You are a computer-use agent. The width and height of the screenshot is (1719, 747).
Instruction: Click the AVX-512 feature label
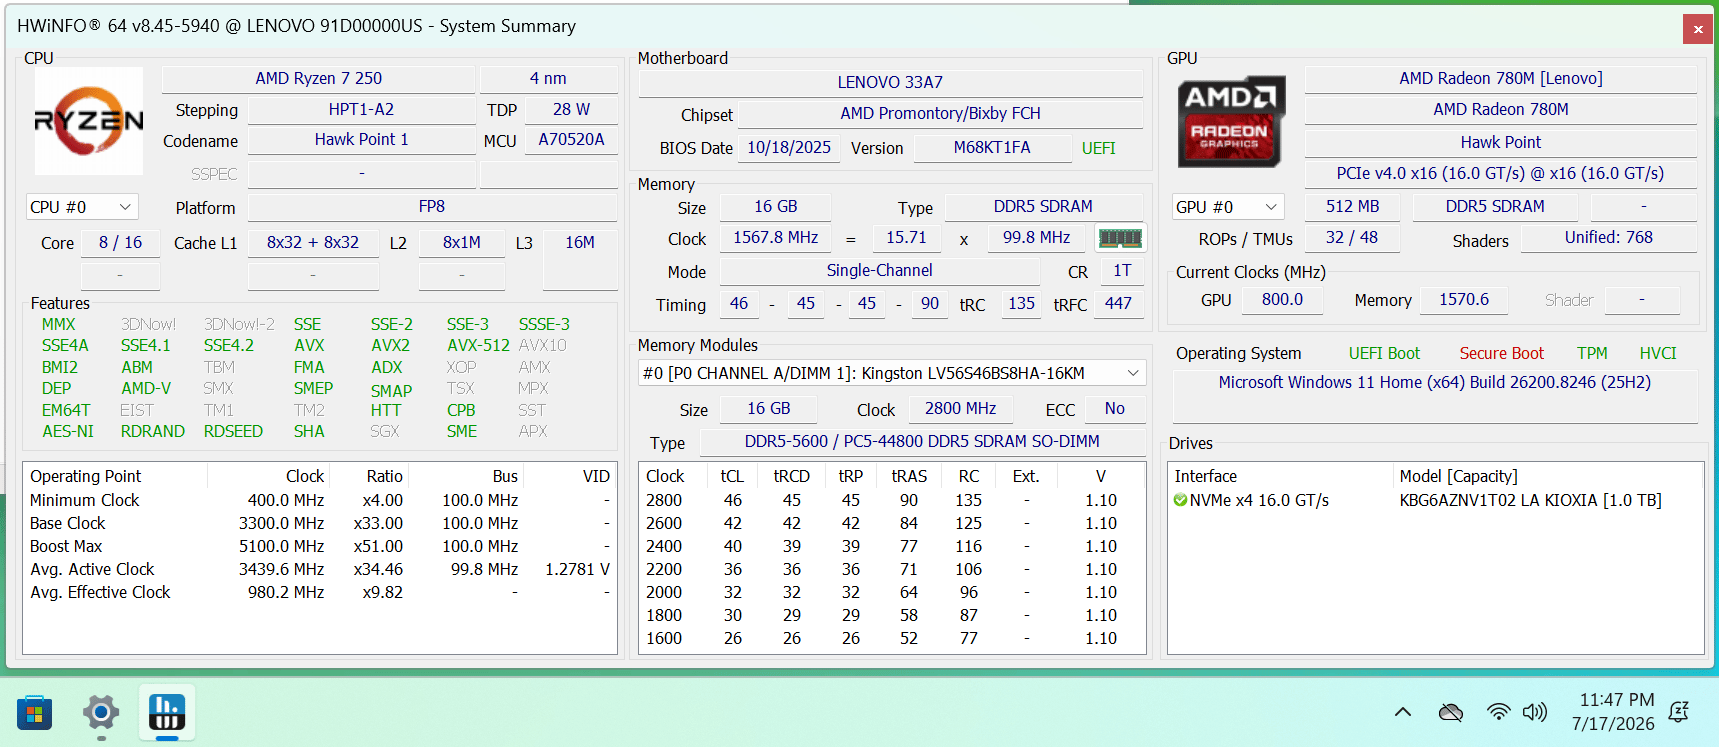point(478,345)
